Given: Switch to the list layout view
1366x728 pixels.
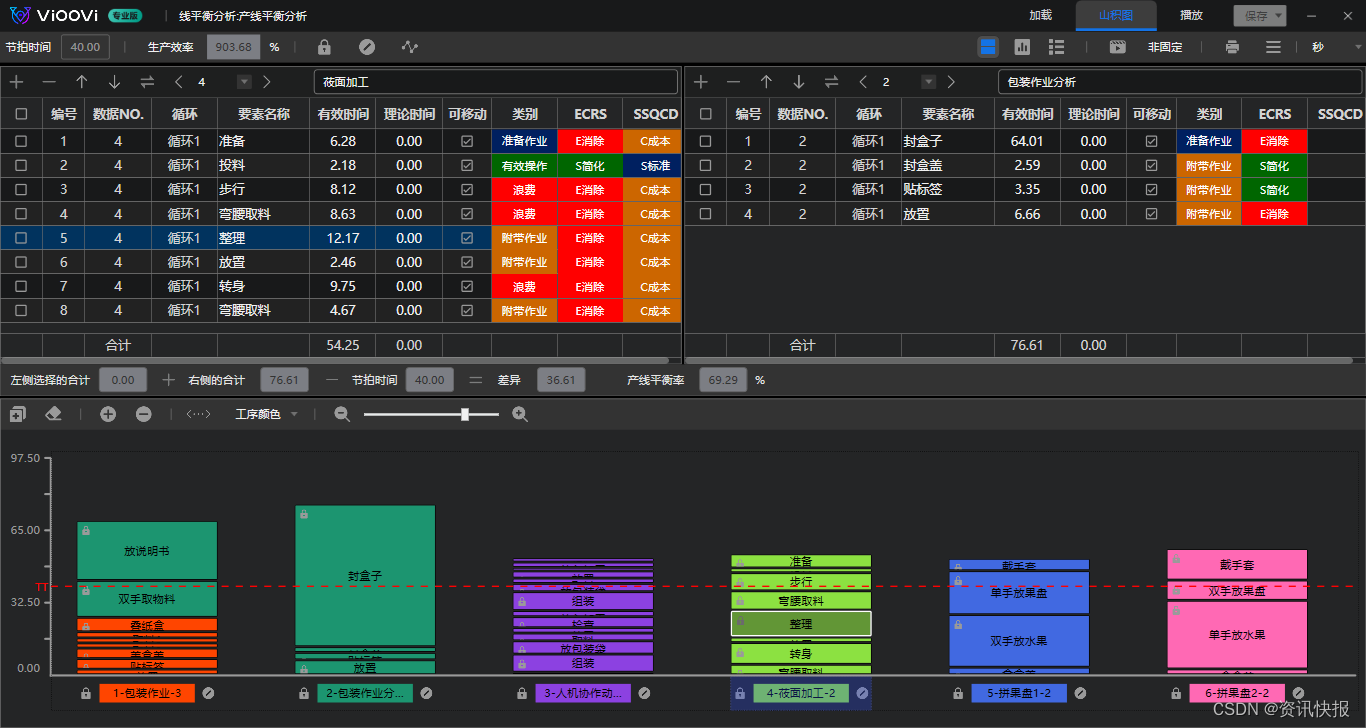Looking at the screenshot, I should point(1056,47).
